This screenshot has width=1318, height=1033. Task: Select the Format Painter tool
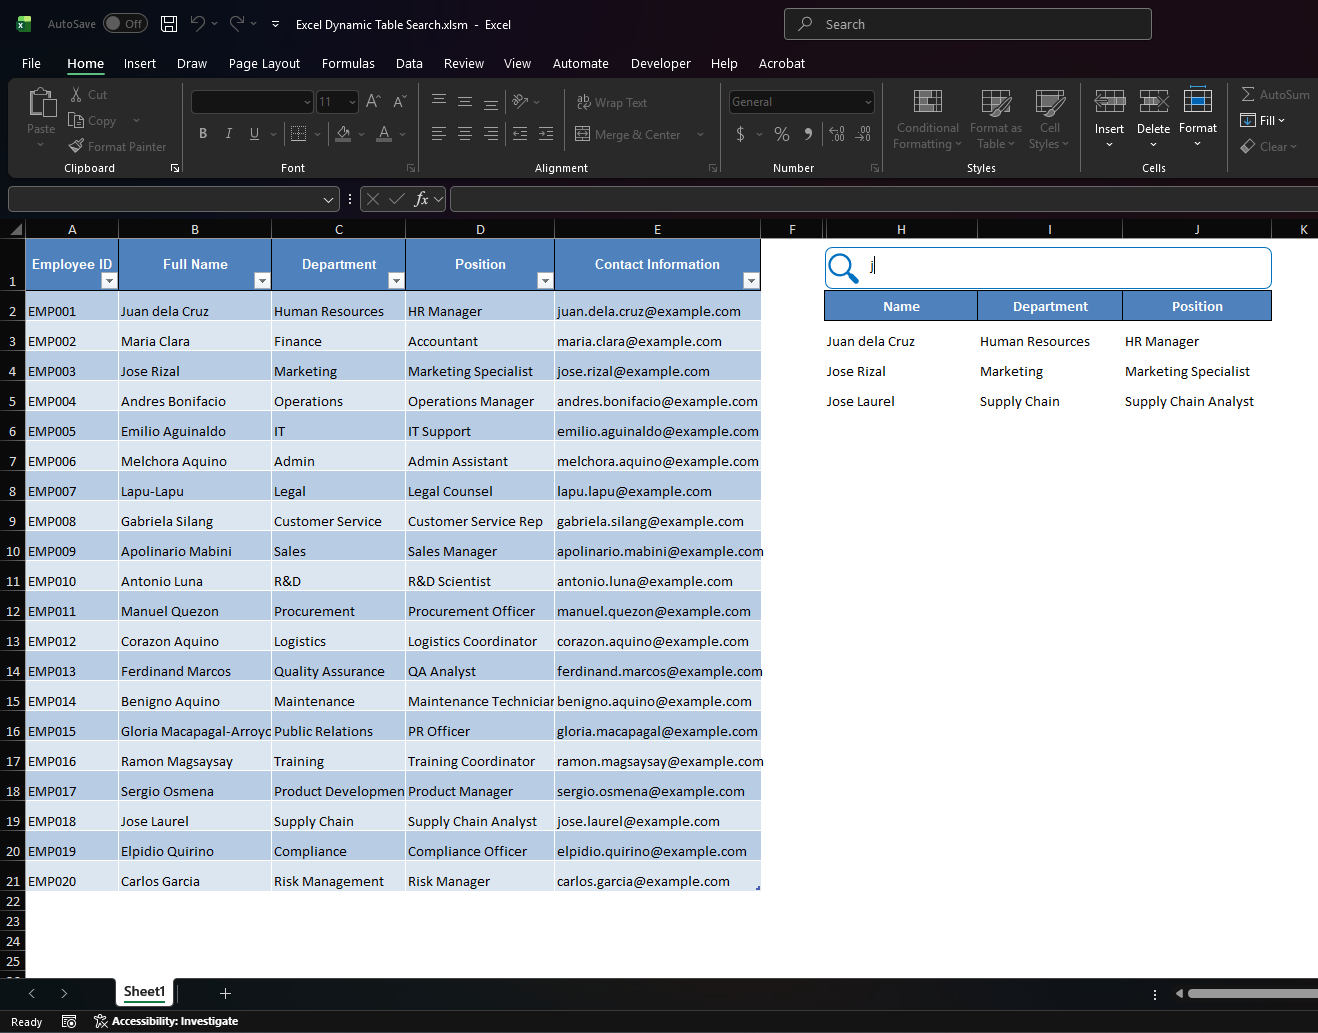point(118,146)
